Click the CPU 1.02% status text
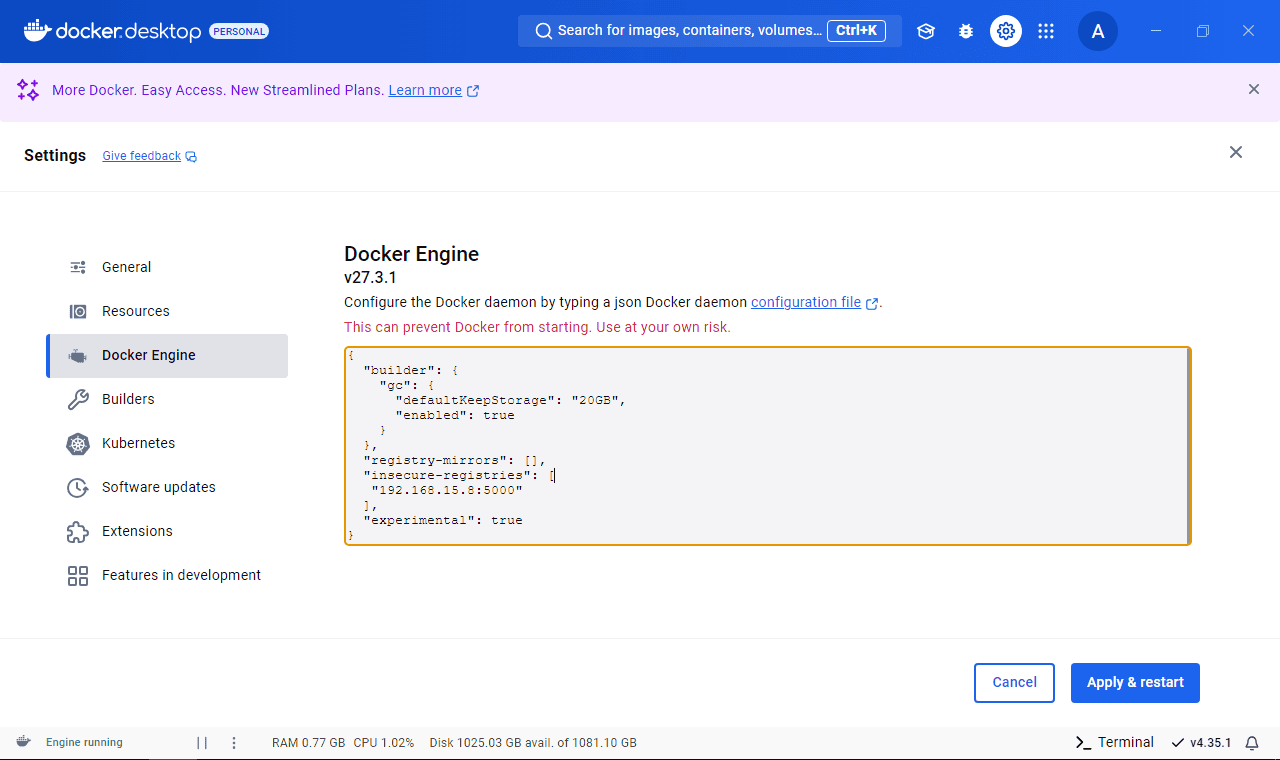 384,743
